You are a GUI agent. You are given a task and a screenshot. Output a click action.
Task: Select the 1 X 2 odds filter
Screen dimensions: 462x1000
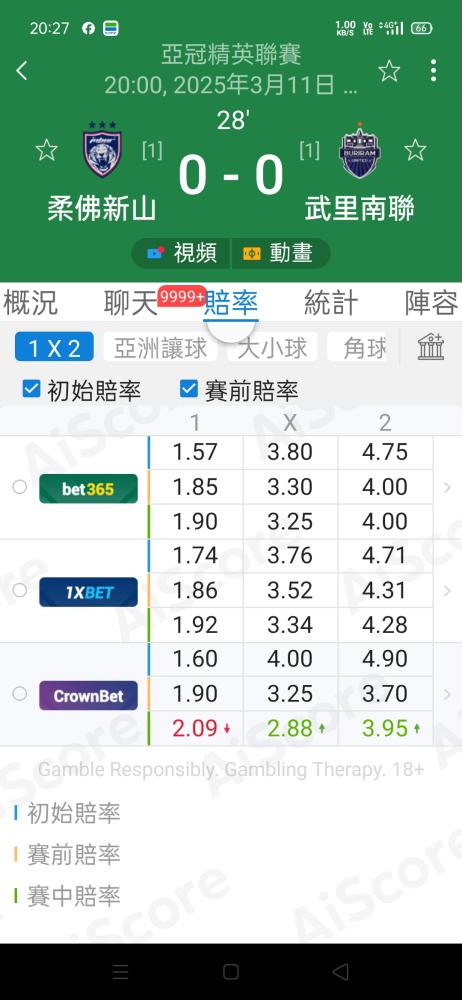[x=54, y=347]
